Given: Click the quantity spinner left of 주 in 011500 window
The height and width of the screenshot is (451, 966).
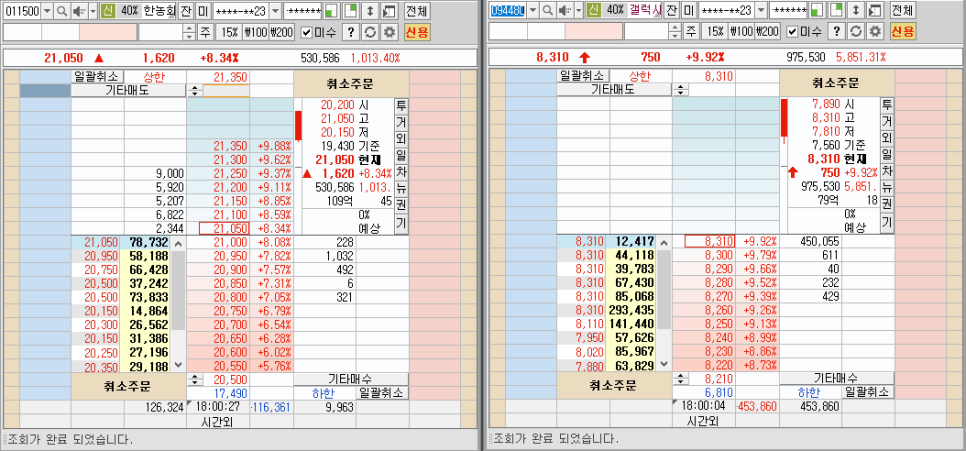Looking at the screenshot, I should (190, 32).
